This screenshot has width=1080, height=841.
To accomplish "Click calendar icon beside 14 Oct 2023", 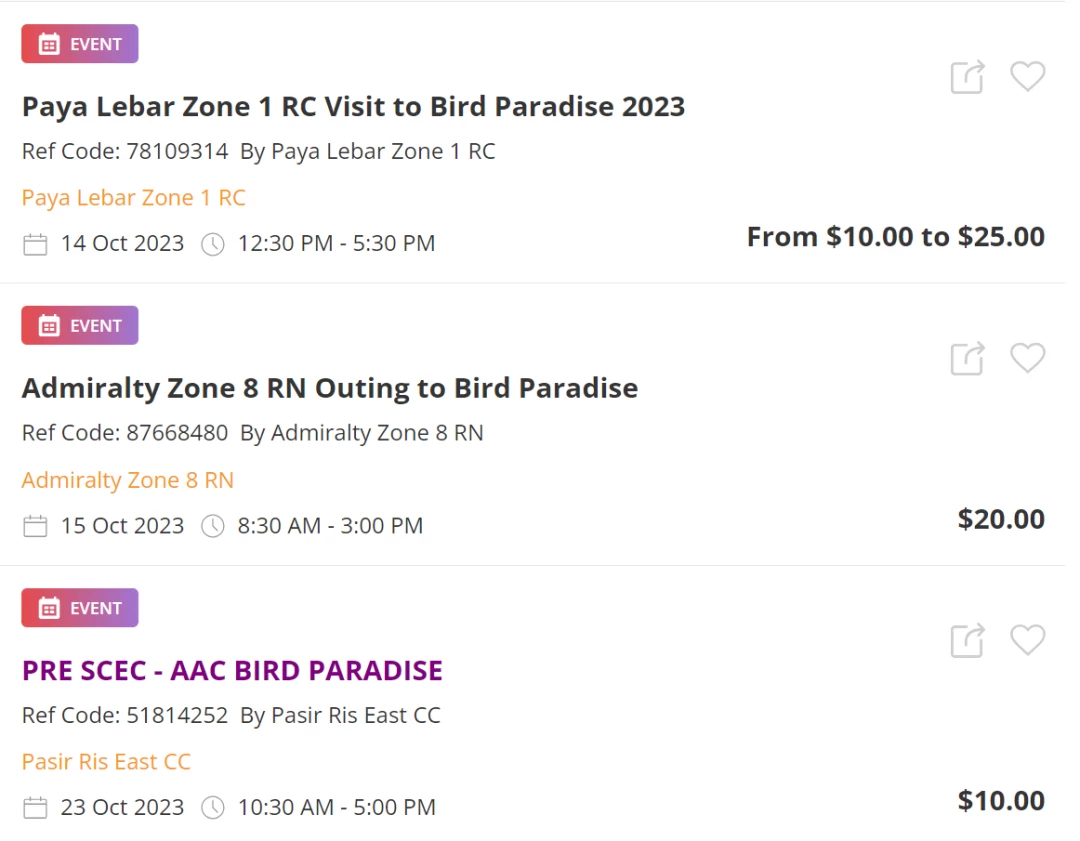I will [35, 244].
